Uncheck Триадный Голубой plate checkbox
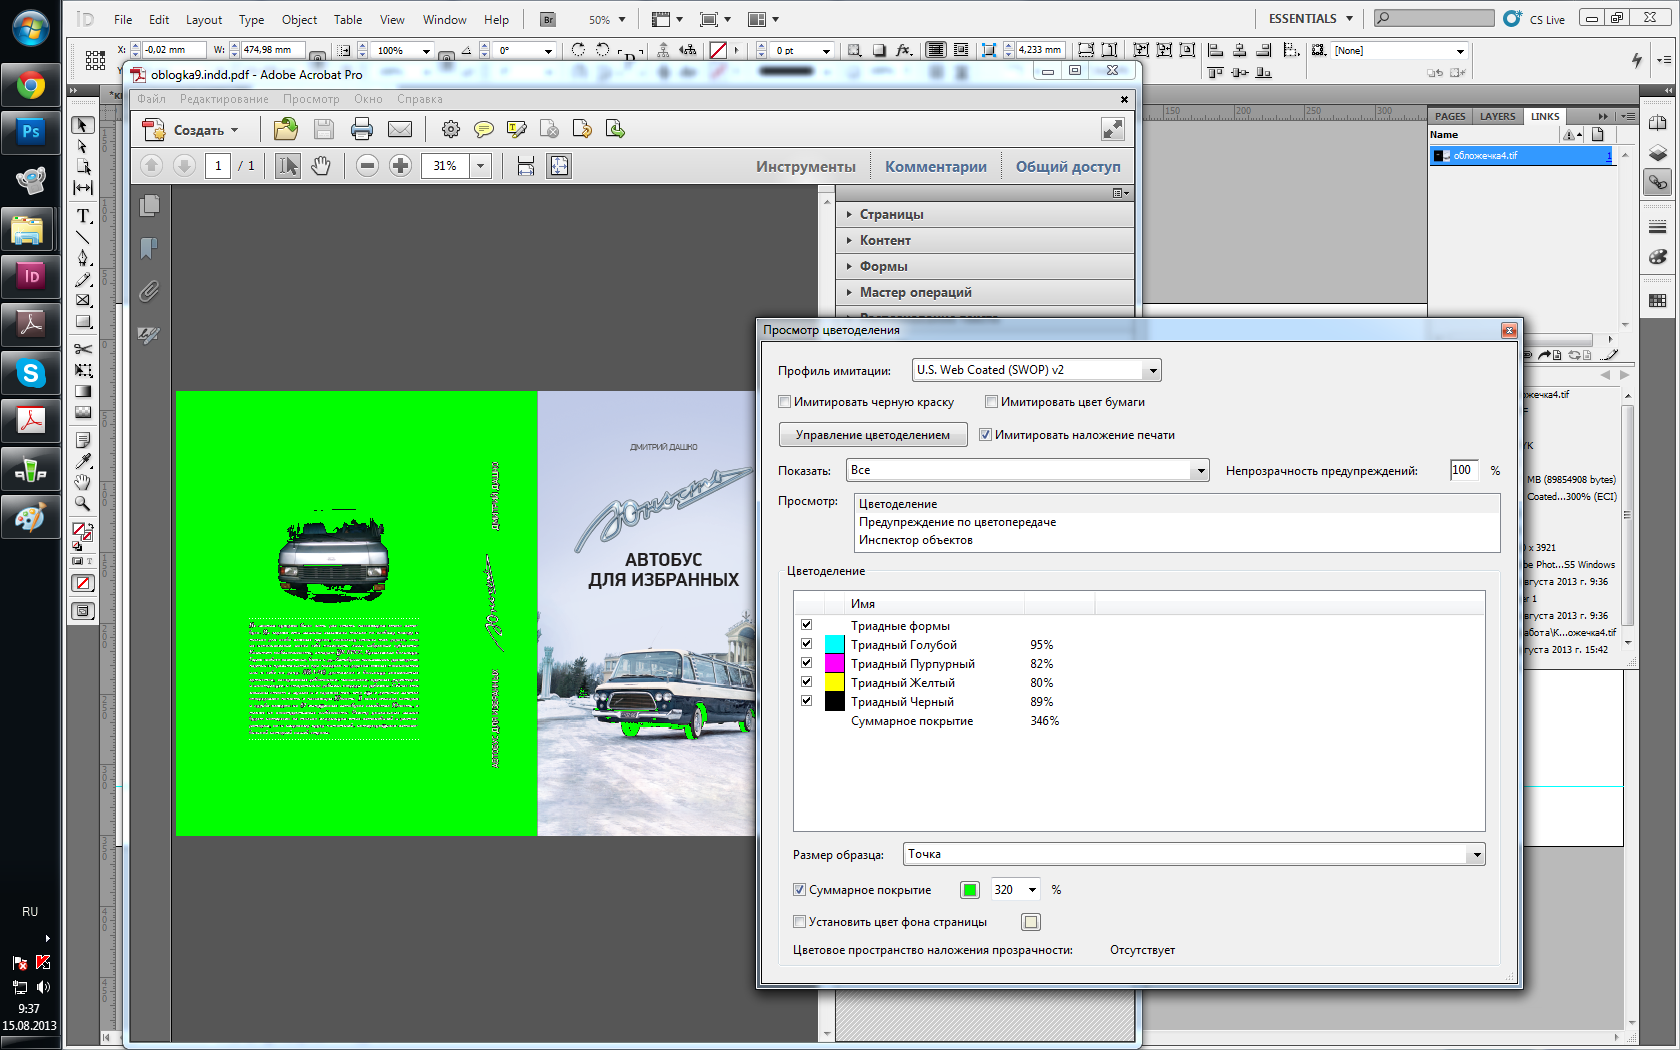Viewport: 1680px width, 1050px height. point(806,644)
